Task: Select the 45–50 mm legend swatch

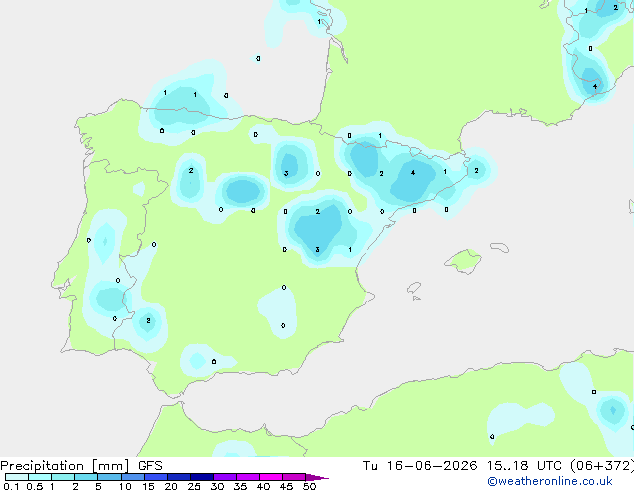Action: (294, 477)
